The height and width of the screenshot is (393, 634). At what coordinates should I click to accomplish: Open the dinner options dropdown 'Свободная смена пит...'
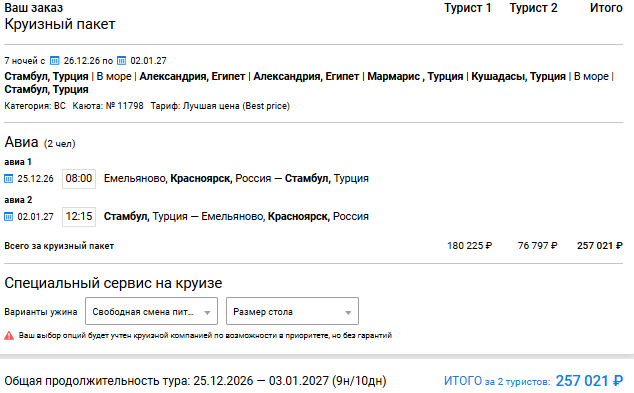click(151, 311)
